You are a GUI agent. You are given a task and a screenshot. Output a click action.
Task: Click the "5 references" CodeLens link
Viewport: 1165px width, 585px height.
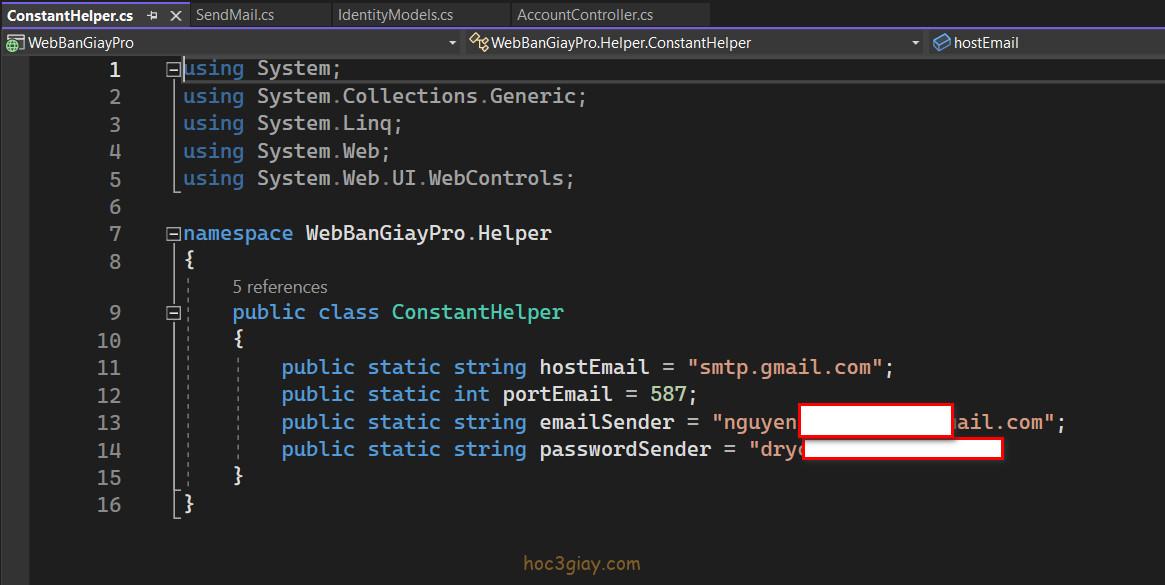[280, 287]
